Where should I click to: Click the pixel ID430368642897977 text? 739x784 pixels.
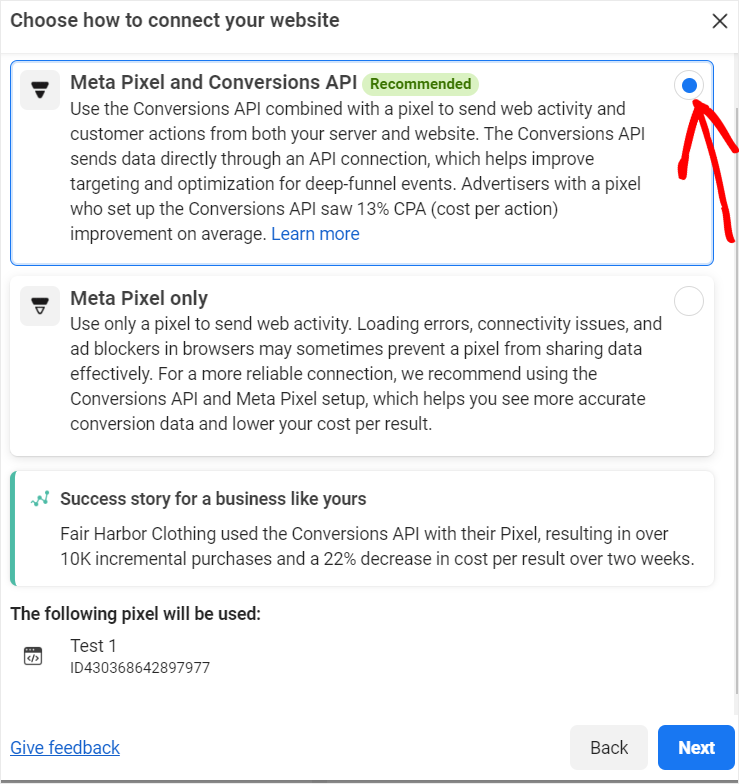[x=140, y=668]
